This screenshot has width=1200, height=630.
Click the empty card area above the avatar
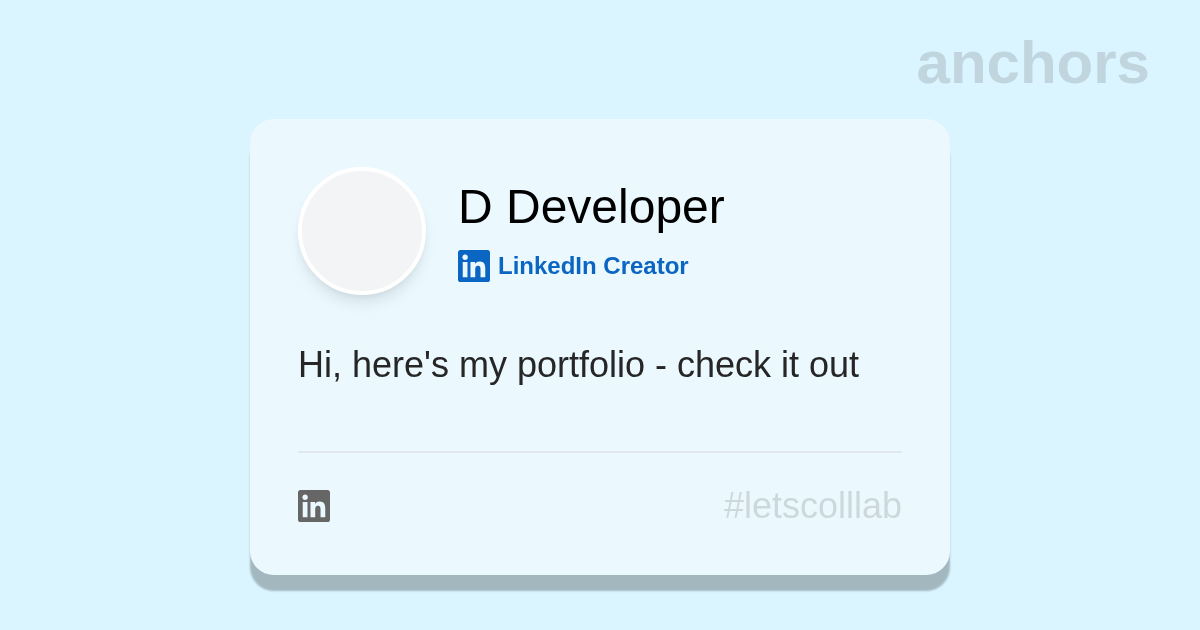(x=362, y=143)
